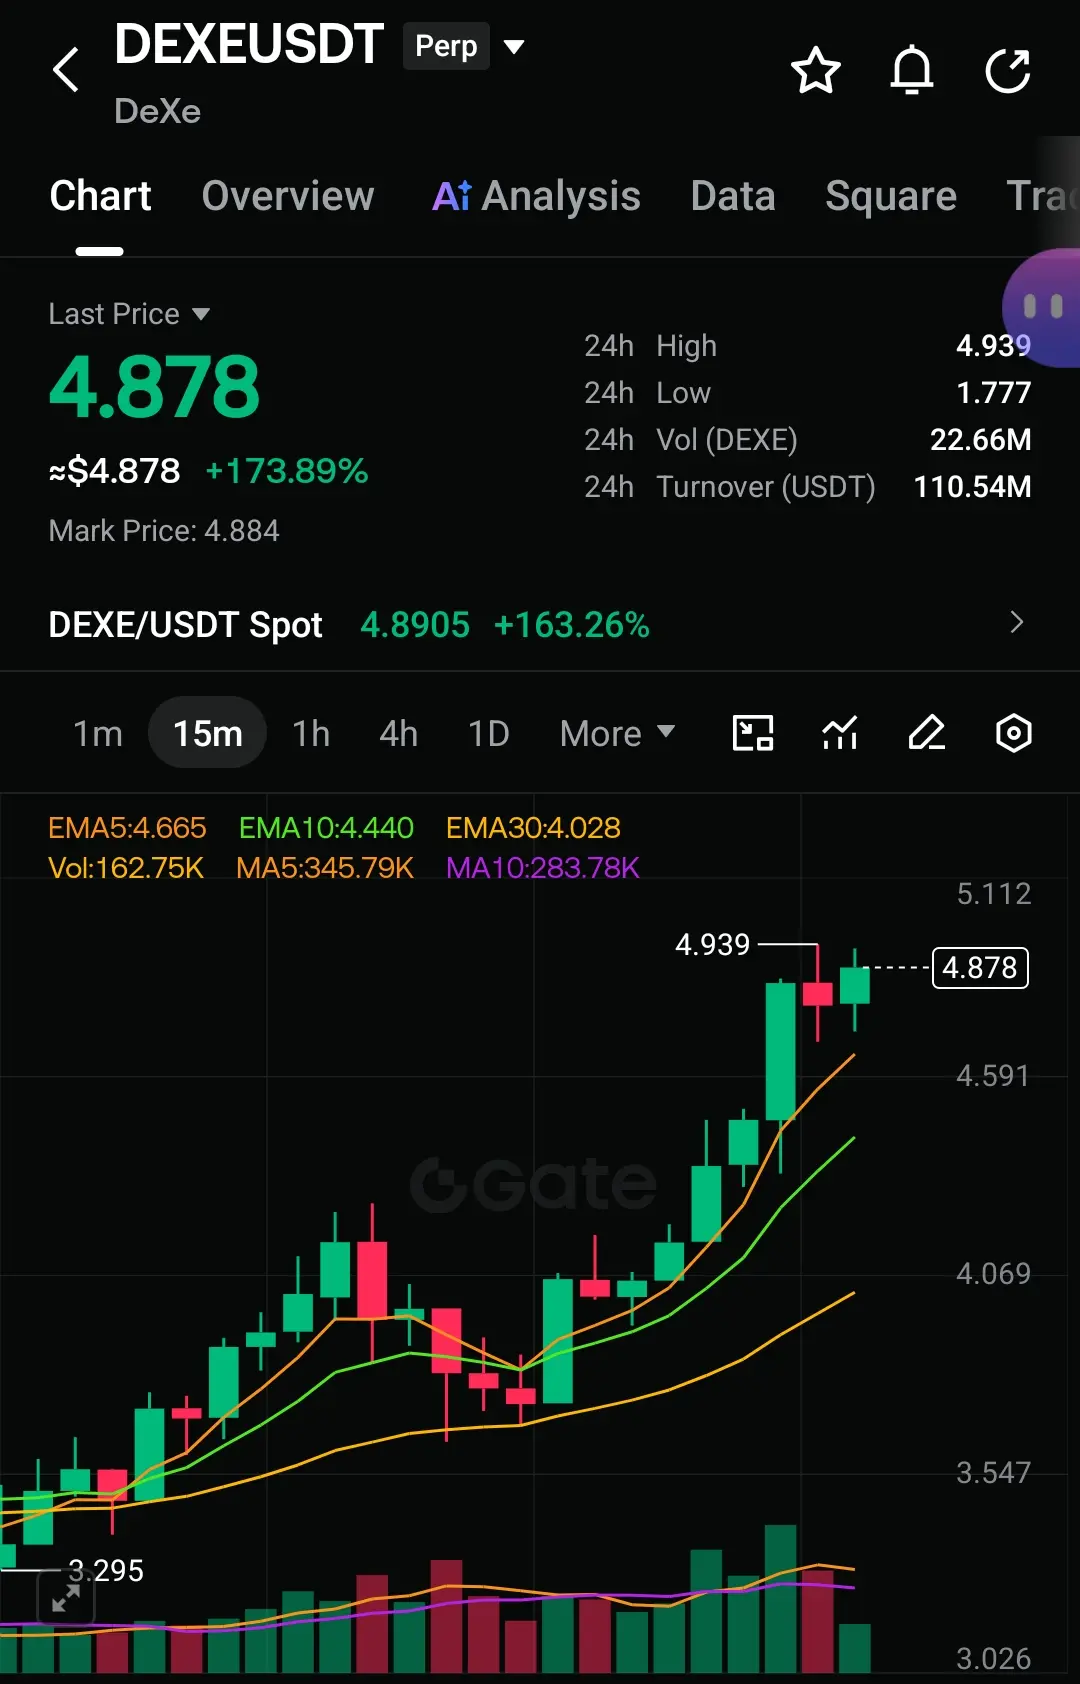The image size is (1080, 1684).
Task: Tap the spot price 4.8905
Action: [415, 625]
